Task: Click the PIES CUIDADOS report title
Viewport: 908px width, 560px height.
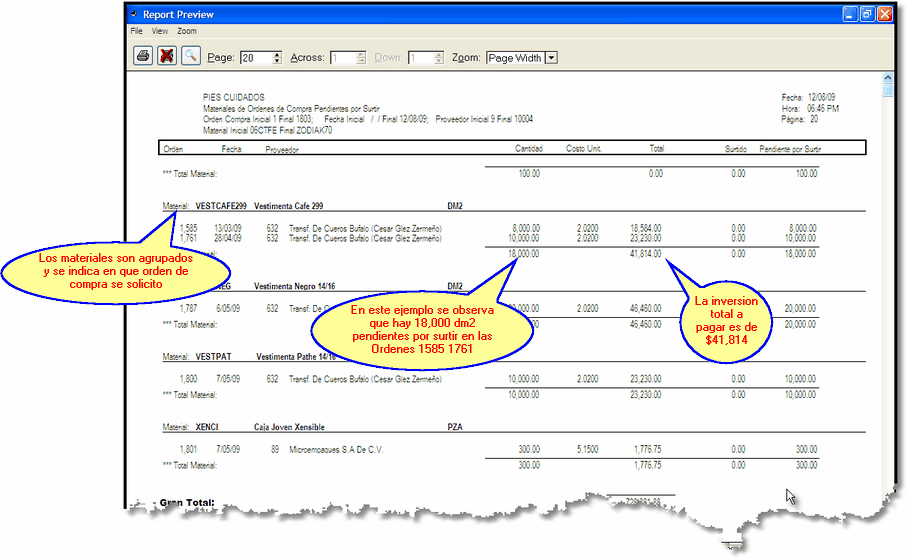Action: pos(233,97)
